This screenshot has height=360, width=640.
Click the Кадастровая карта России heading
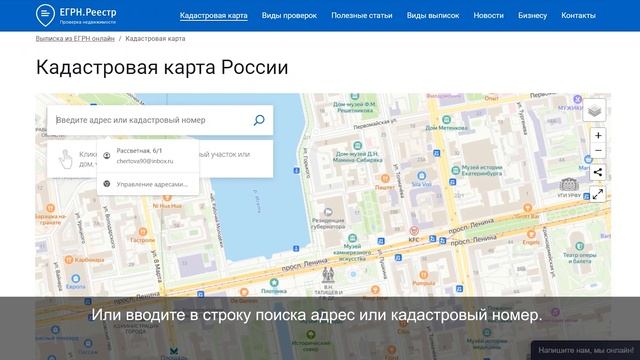coord(162,67)
